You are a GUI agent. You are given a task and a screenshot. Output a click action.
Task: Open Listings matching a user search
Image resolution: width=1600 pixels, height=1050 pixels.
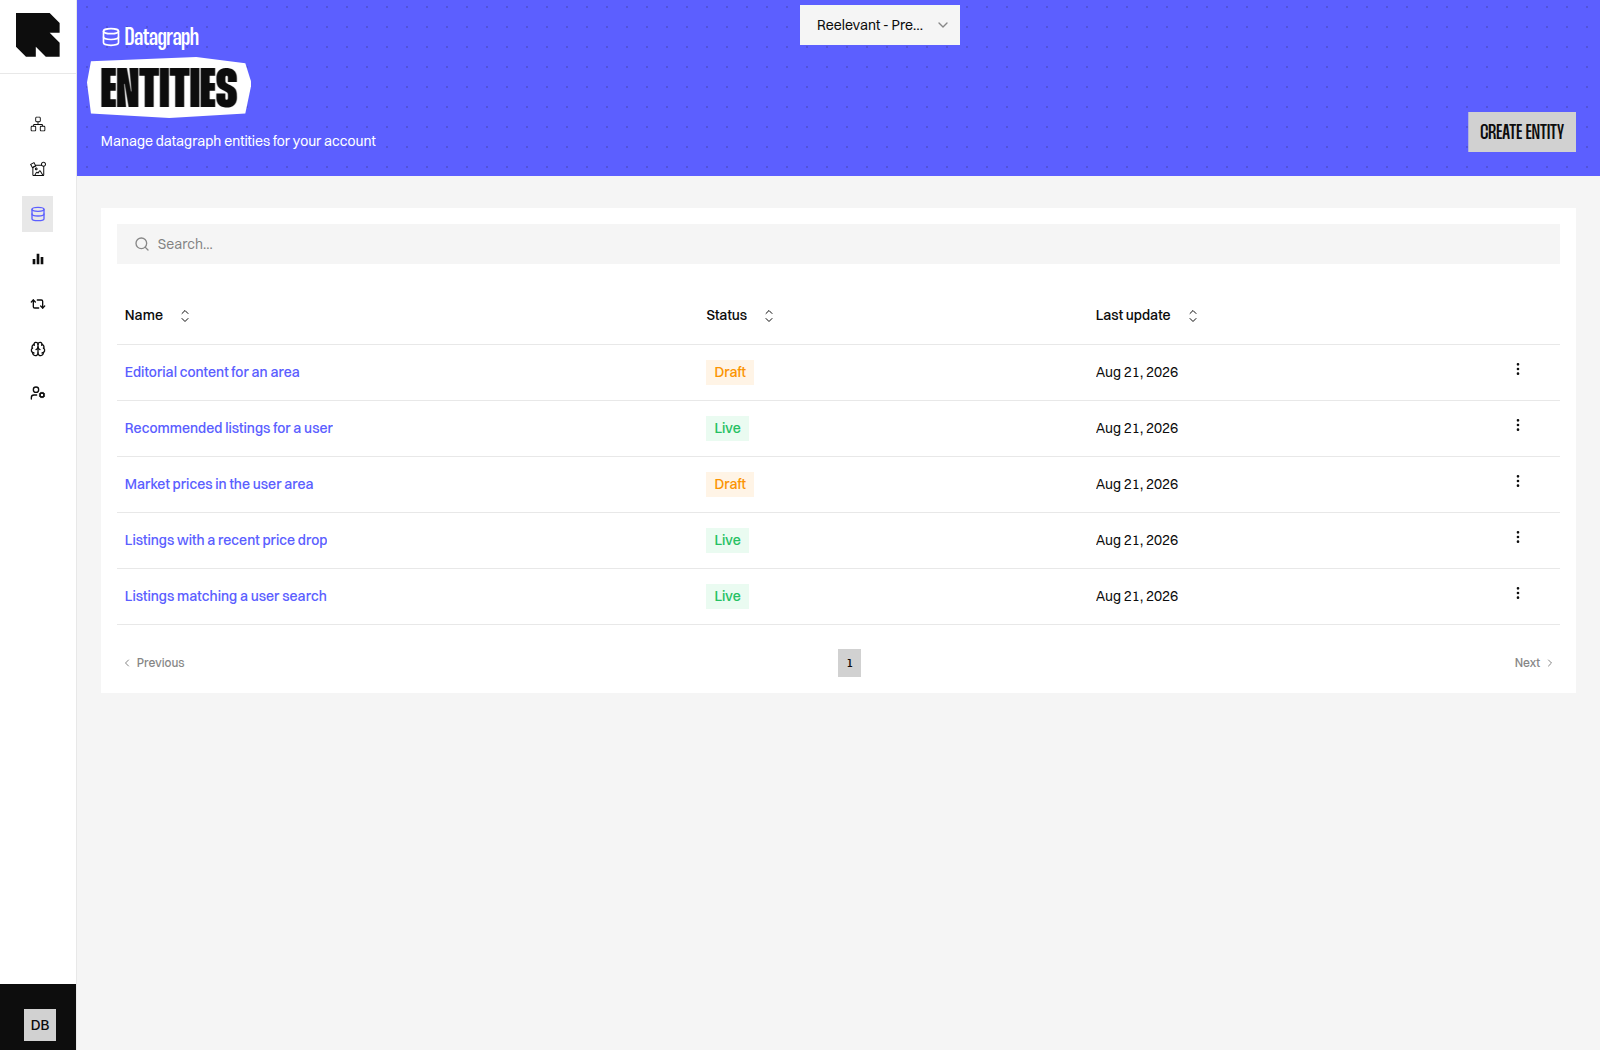click(x=226, y=596)
